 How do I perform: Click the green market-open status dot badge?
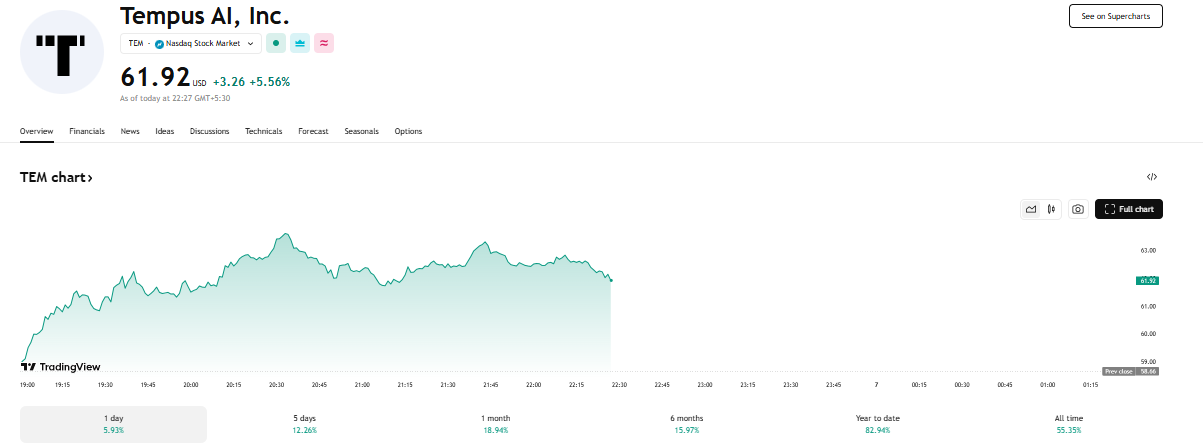275,43
